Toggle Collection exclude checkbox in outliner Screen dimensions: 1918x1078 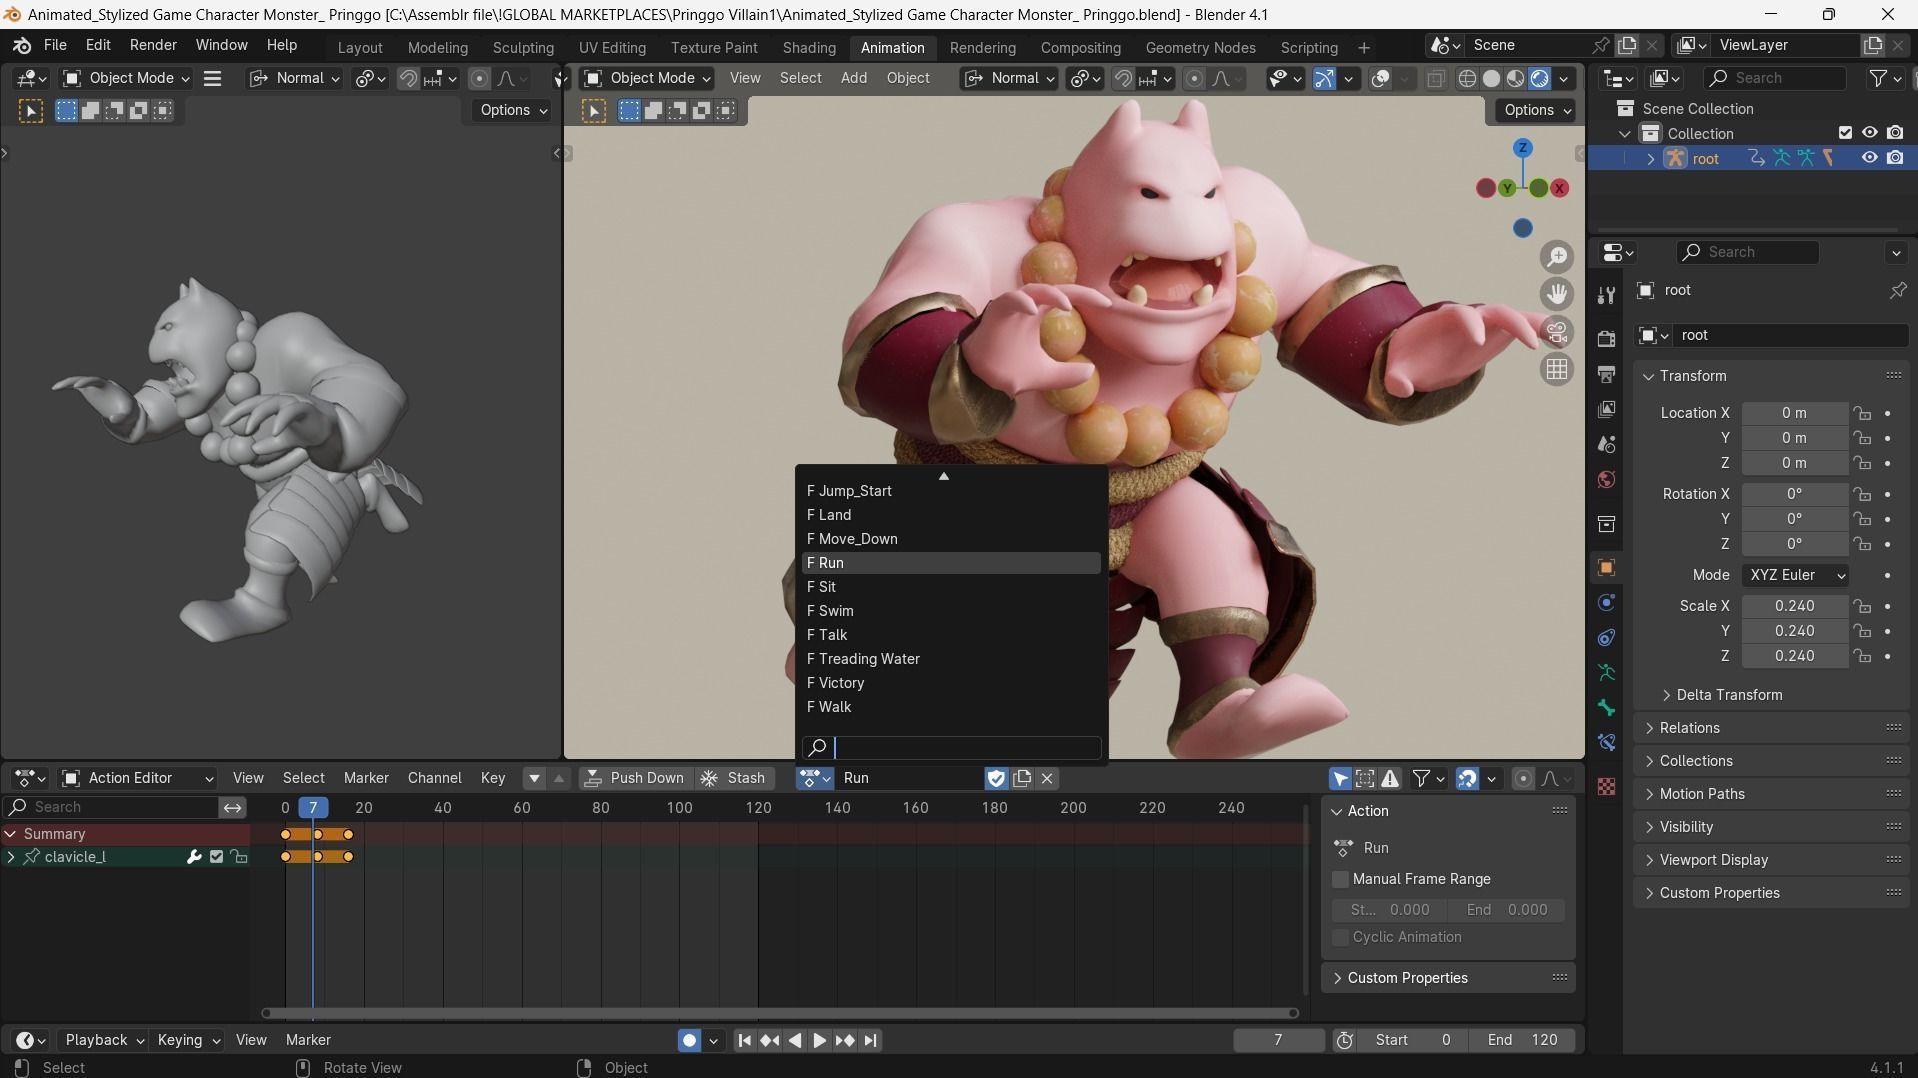click(x=1846, y=133)
